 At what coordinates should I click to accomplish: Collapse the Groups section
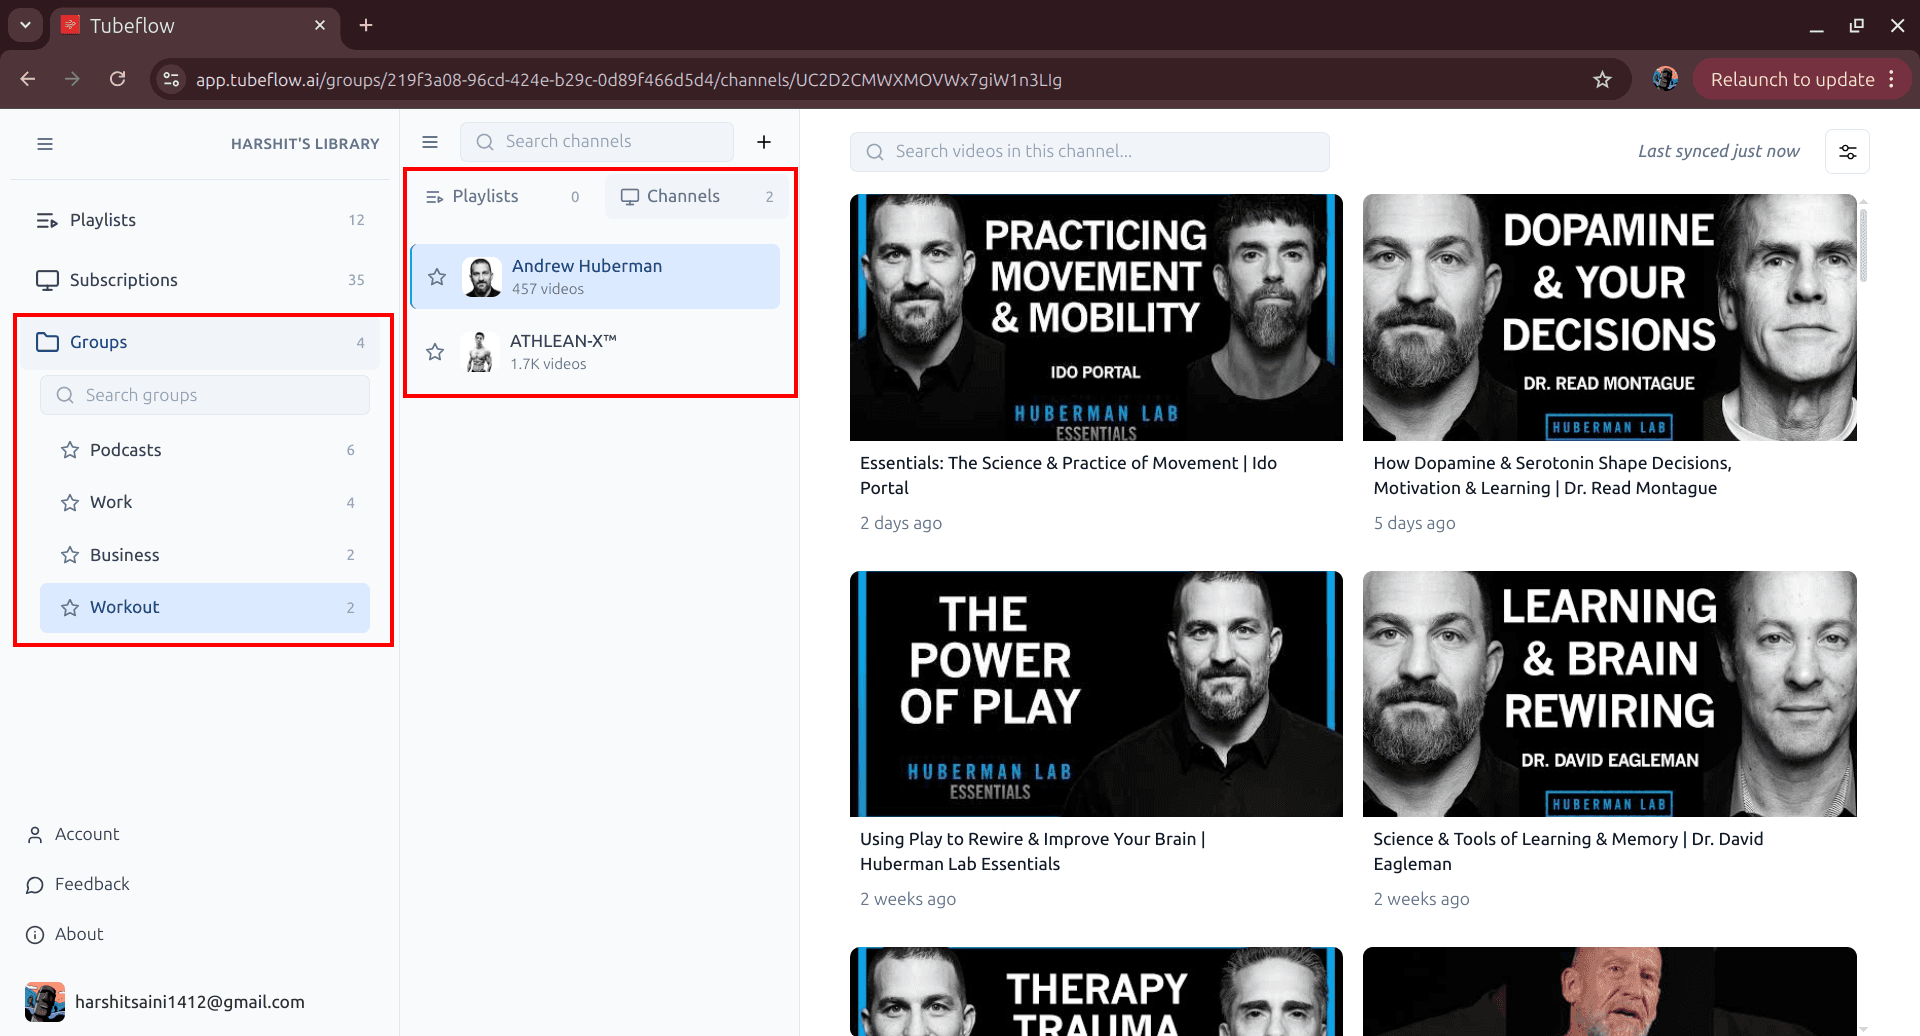(200, 342)
